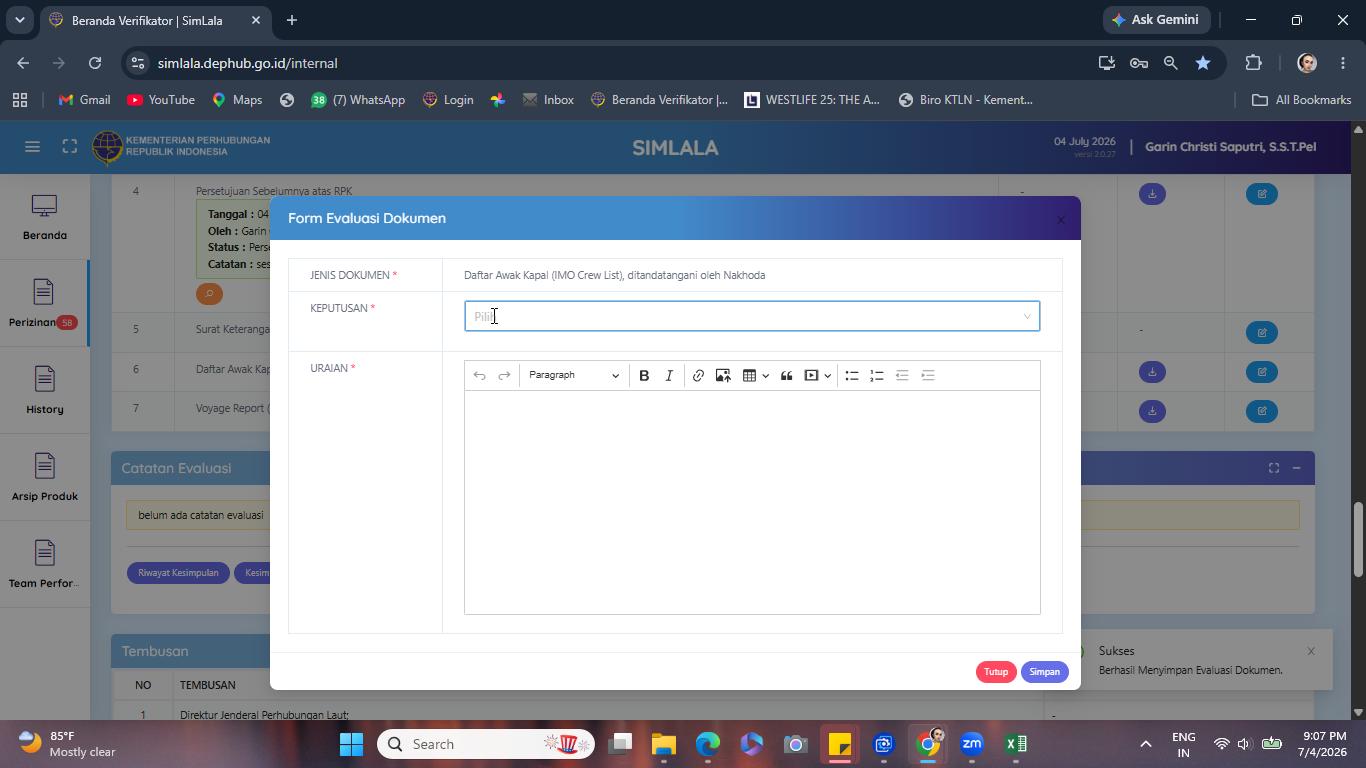The height and width of the screenshot is (768, 1366).
Task: Create a numbered list in the editor
Action: (877, 376)
